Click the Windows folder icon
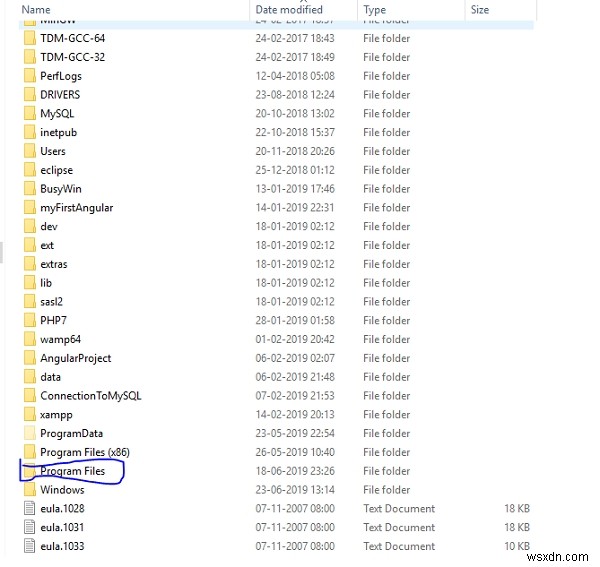The width and height of the screenshot is (600, 567). (x=29, y=490)
